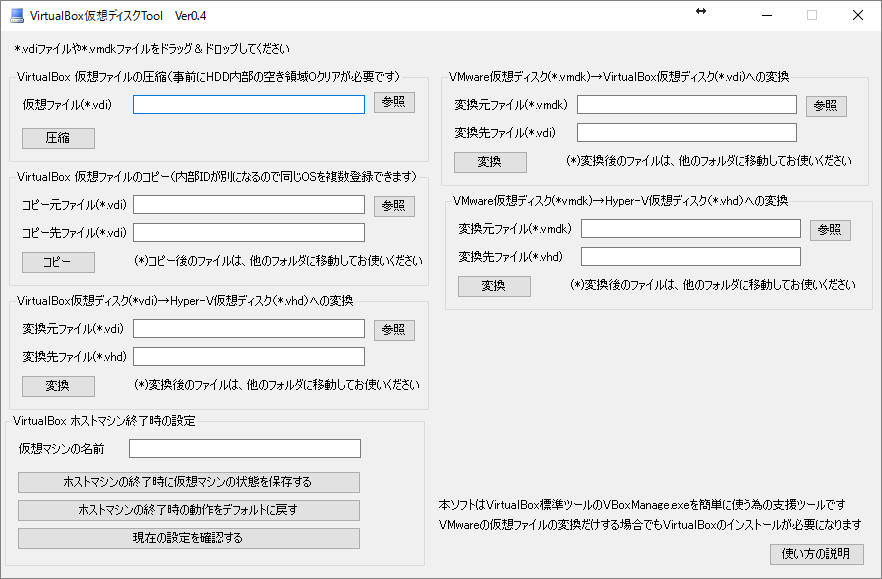Click the (*)コピー後のファイルは note text
882x579 pixels.
click(278, 261)
